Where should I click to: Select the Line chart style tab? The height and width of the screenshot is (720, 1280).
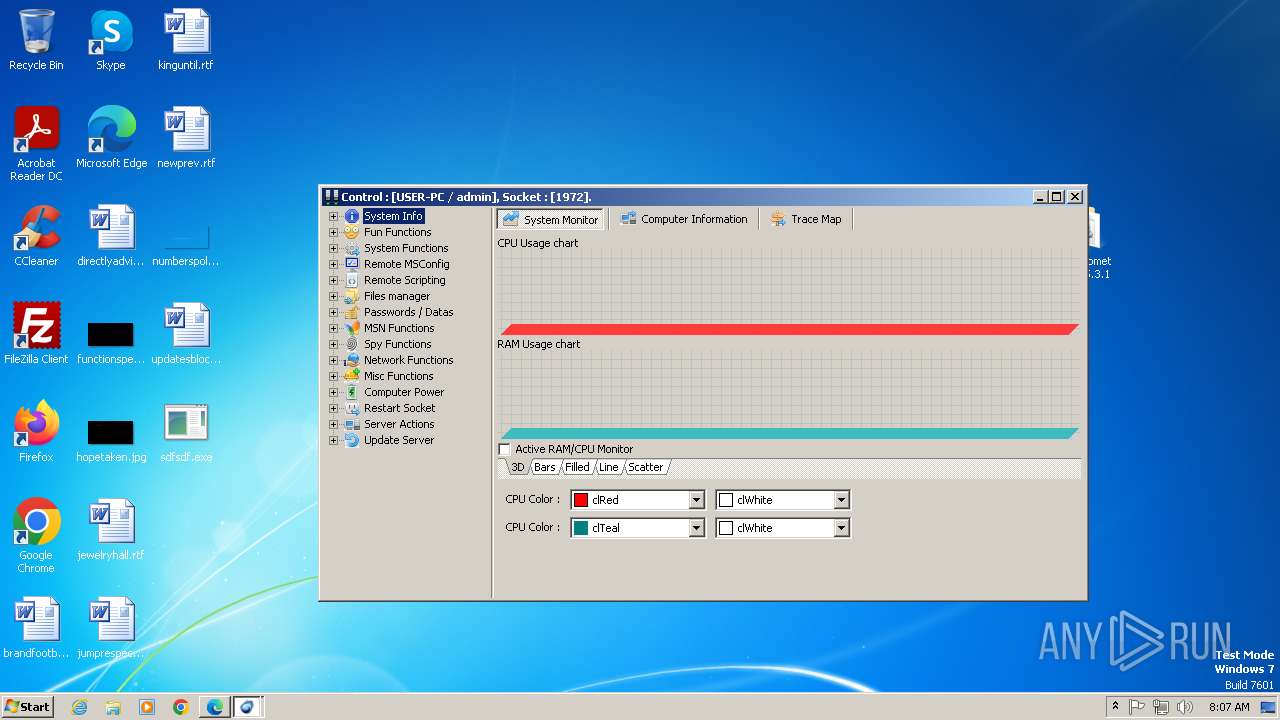coord(609,467)
